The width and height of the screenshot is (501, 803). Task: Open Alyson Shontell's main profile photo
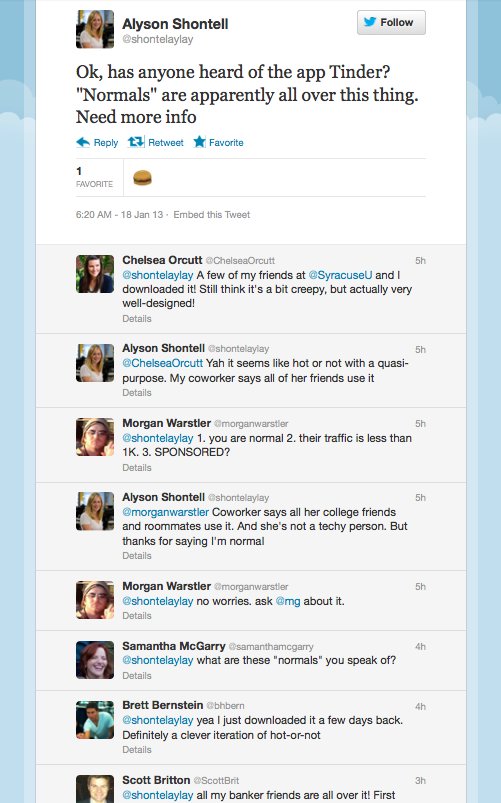(95, 29)
